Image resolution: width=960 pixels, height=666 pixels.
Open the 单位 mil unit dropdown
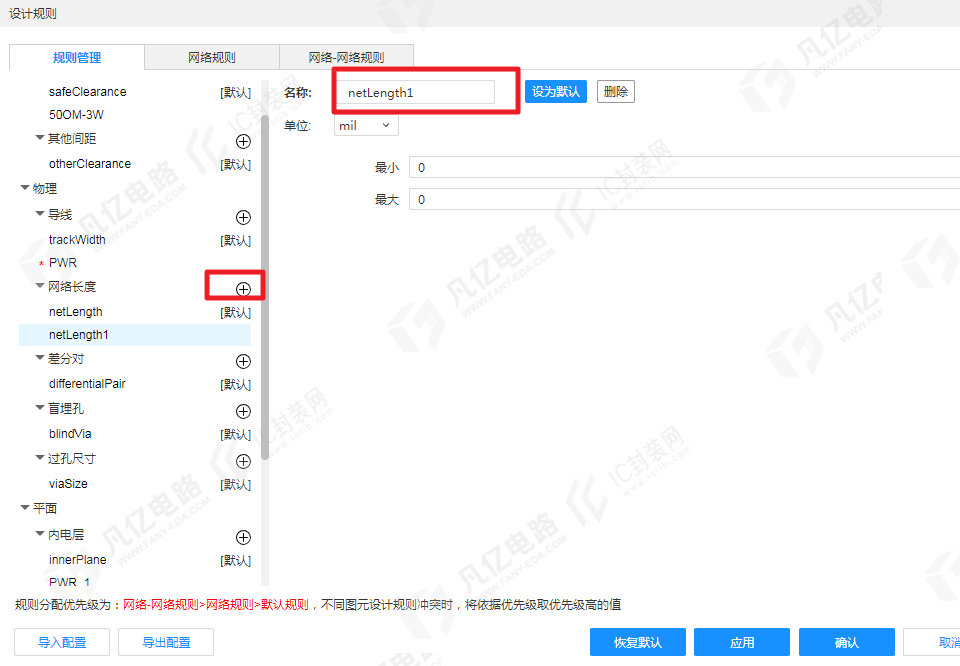pyautogui.click(x=366, y=125)
